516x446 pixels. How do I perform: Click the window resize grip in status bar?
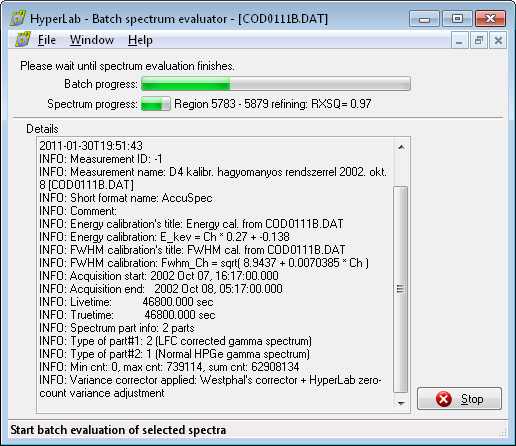click(x=502, y=432)
